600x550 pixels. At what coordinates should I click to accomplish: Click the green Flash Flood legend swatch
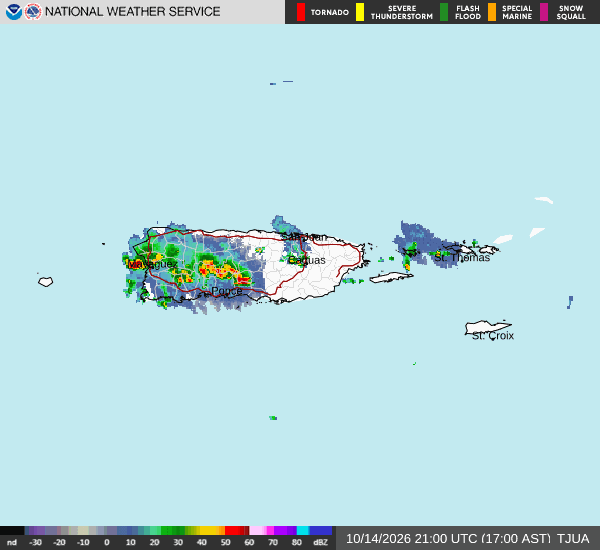point(444,12)
